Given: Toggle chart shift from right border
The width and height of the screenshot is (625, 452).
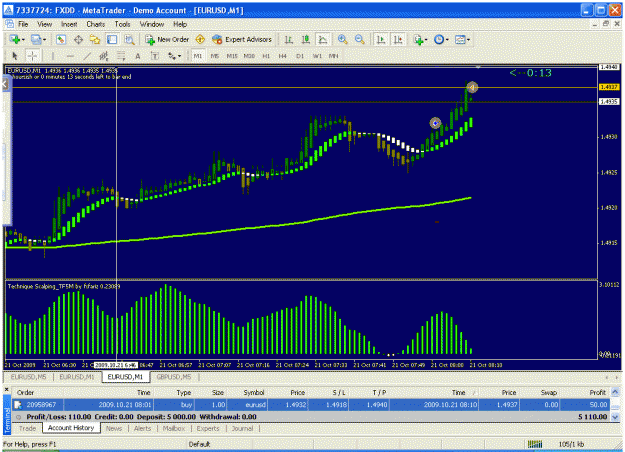Looking at the screenshot, I should pos(398,39).
